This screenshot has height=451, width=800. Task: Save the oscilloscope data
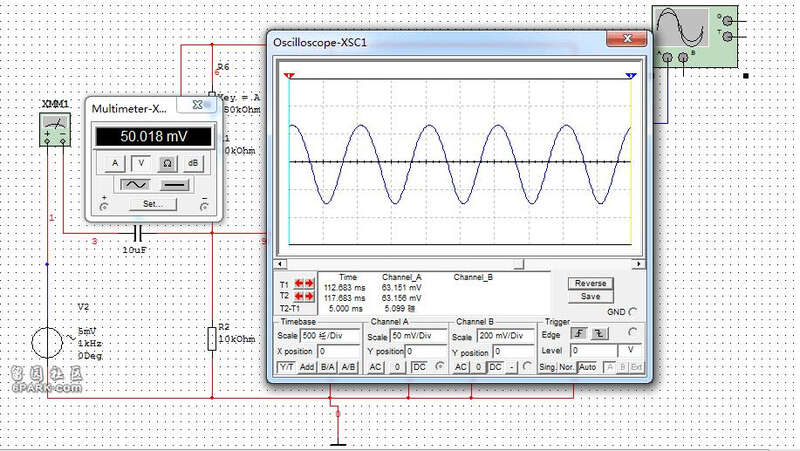pyautogui.click(x=590, y=296)
